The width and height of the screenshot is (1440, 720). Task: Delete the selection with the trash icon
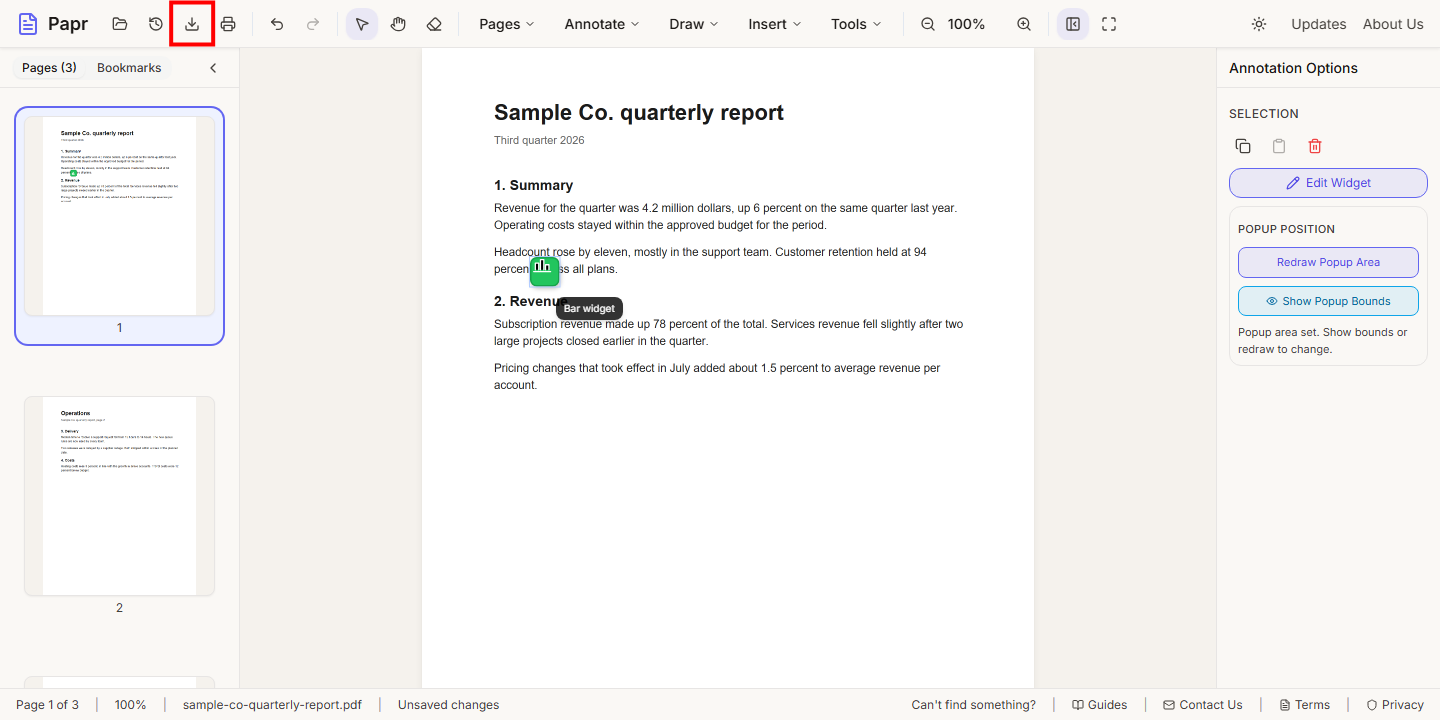[x=1315, y=146]
